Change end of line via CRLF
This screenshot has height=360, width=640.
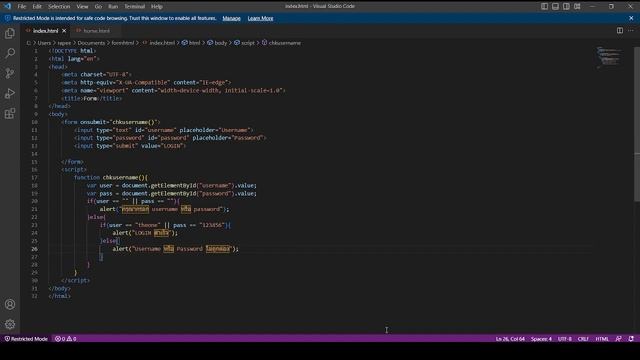click(x=583, y=339)
